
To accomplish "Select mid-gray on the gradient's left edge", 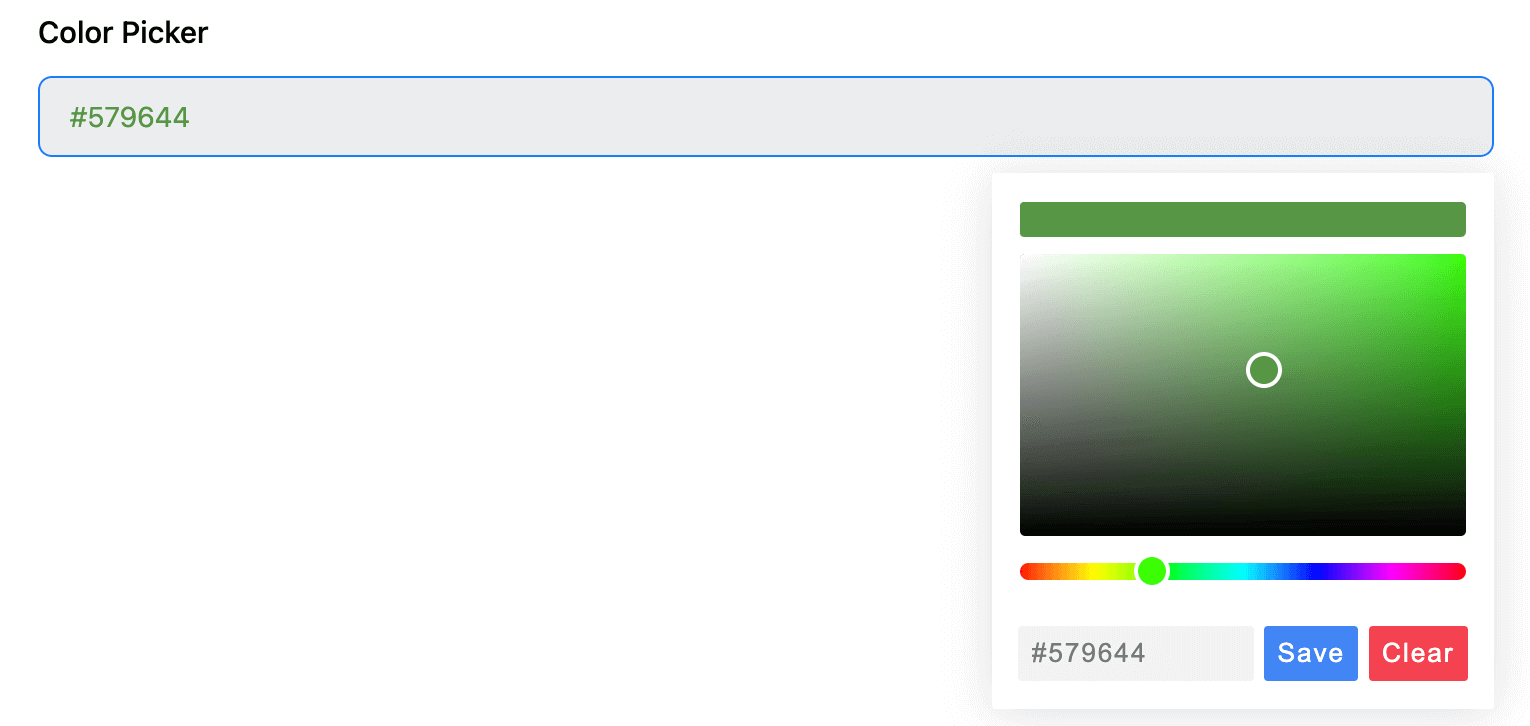I will [1024, 395].
